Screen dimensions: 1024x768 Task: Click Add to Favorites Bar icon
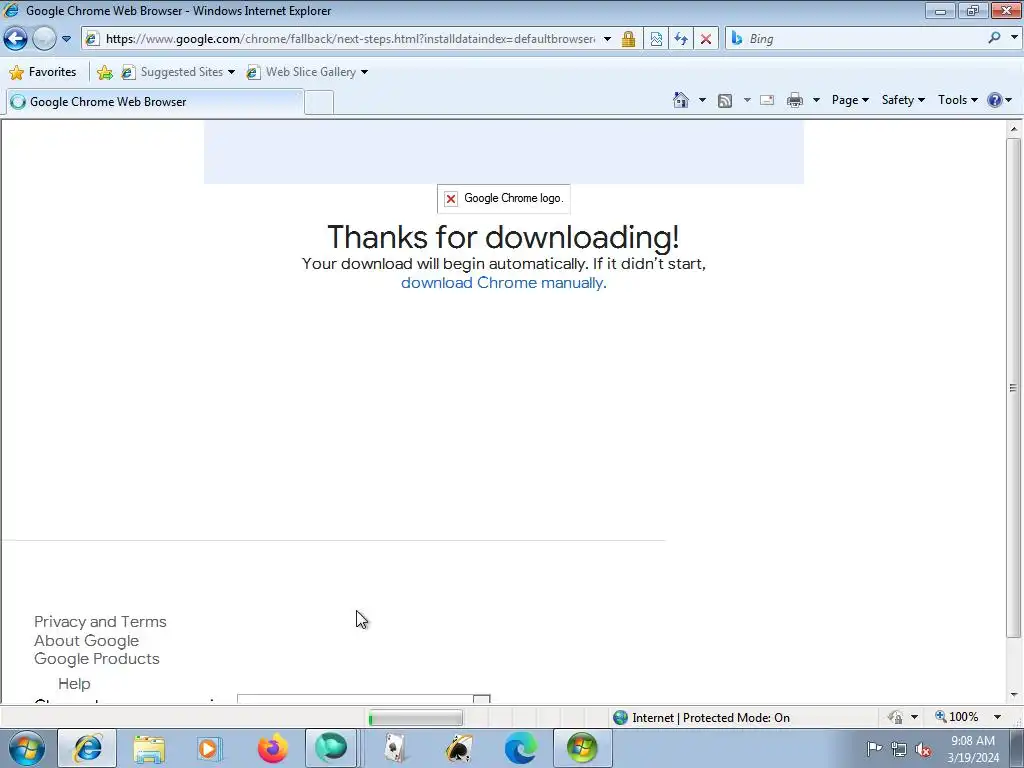104,72
